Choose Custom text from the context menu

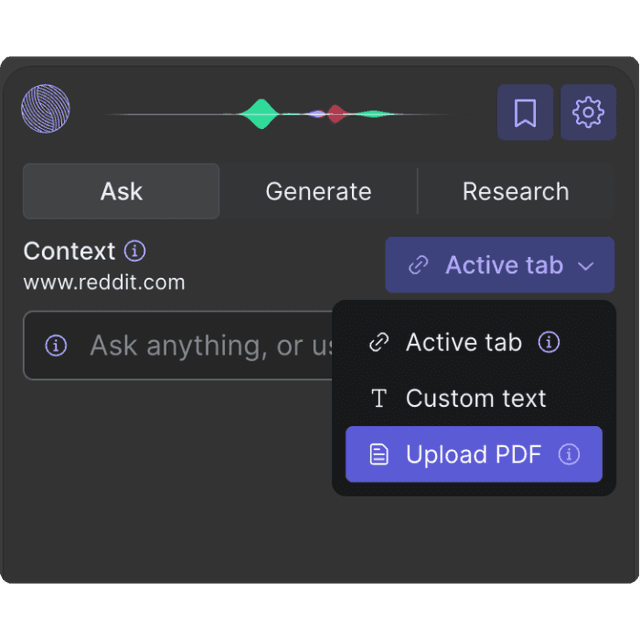click(x=476, y=399)
